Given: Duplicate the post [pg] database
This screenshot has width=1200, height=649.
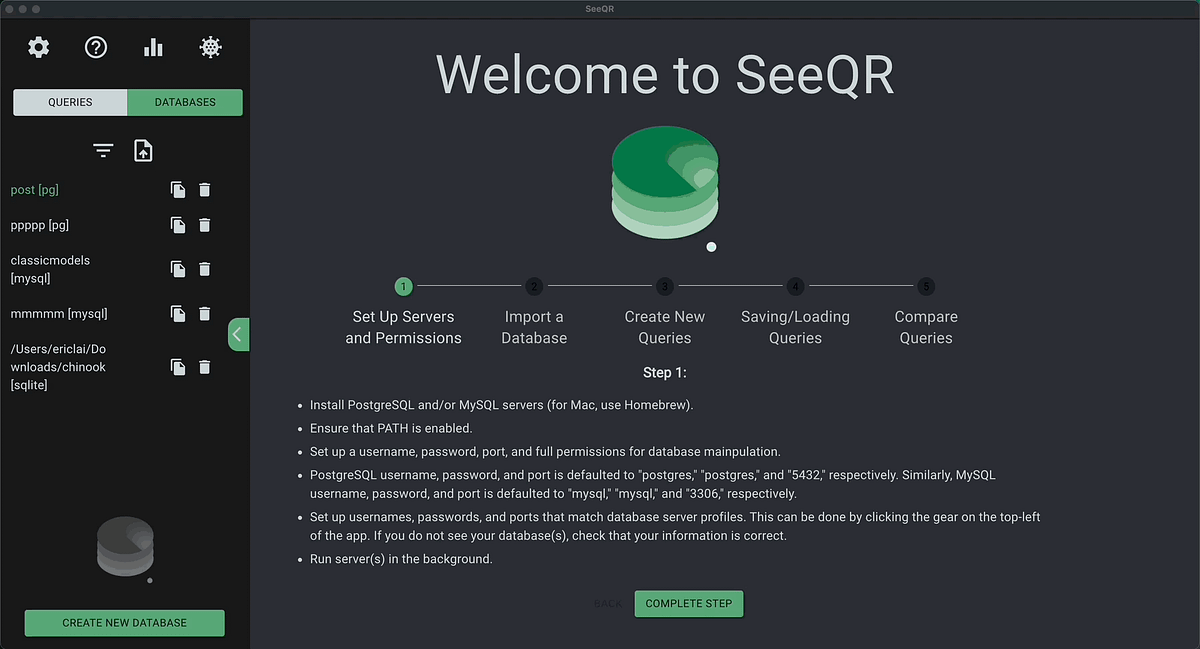Looking at the screenshot, I should [178, 190].
